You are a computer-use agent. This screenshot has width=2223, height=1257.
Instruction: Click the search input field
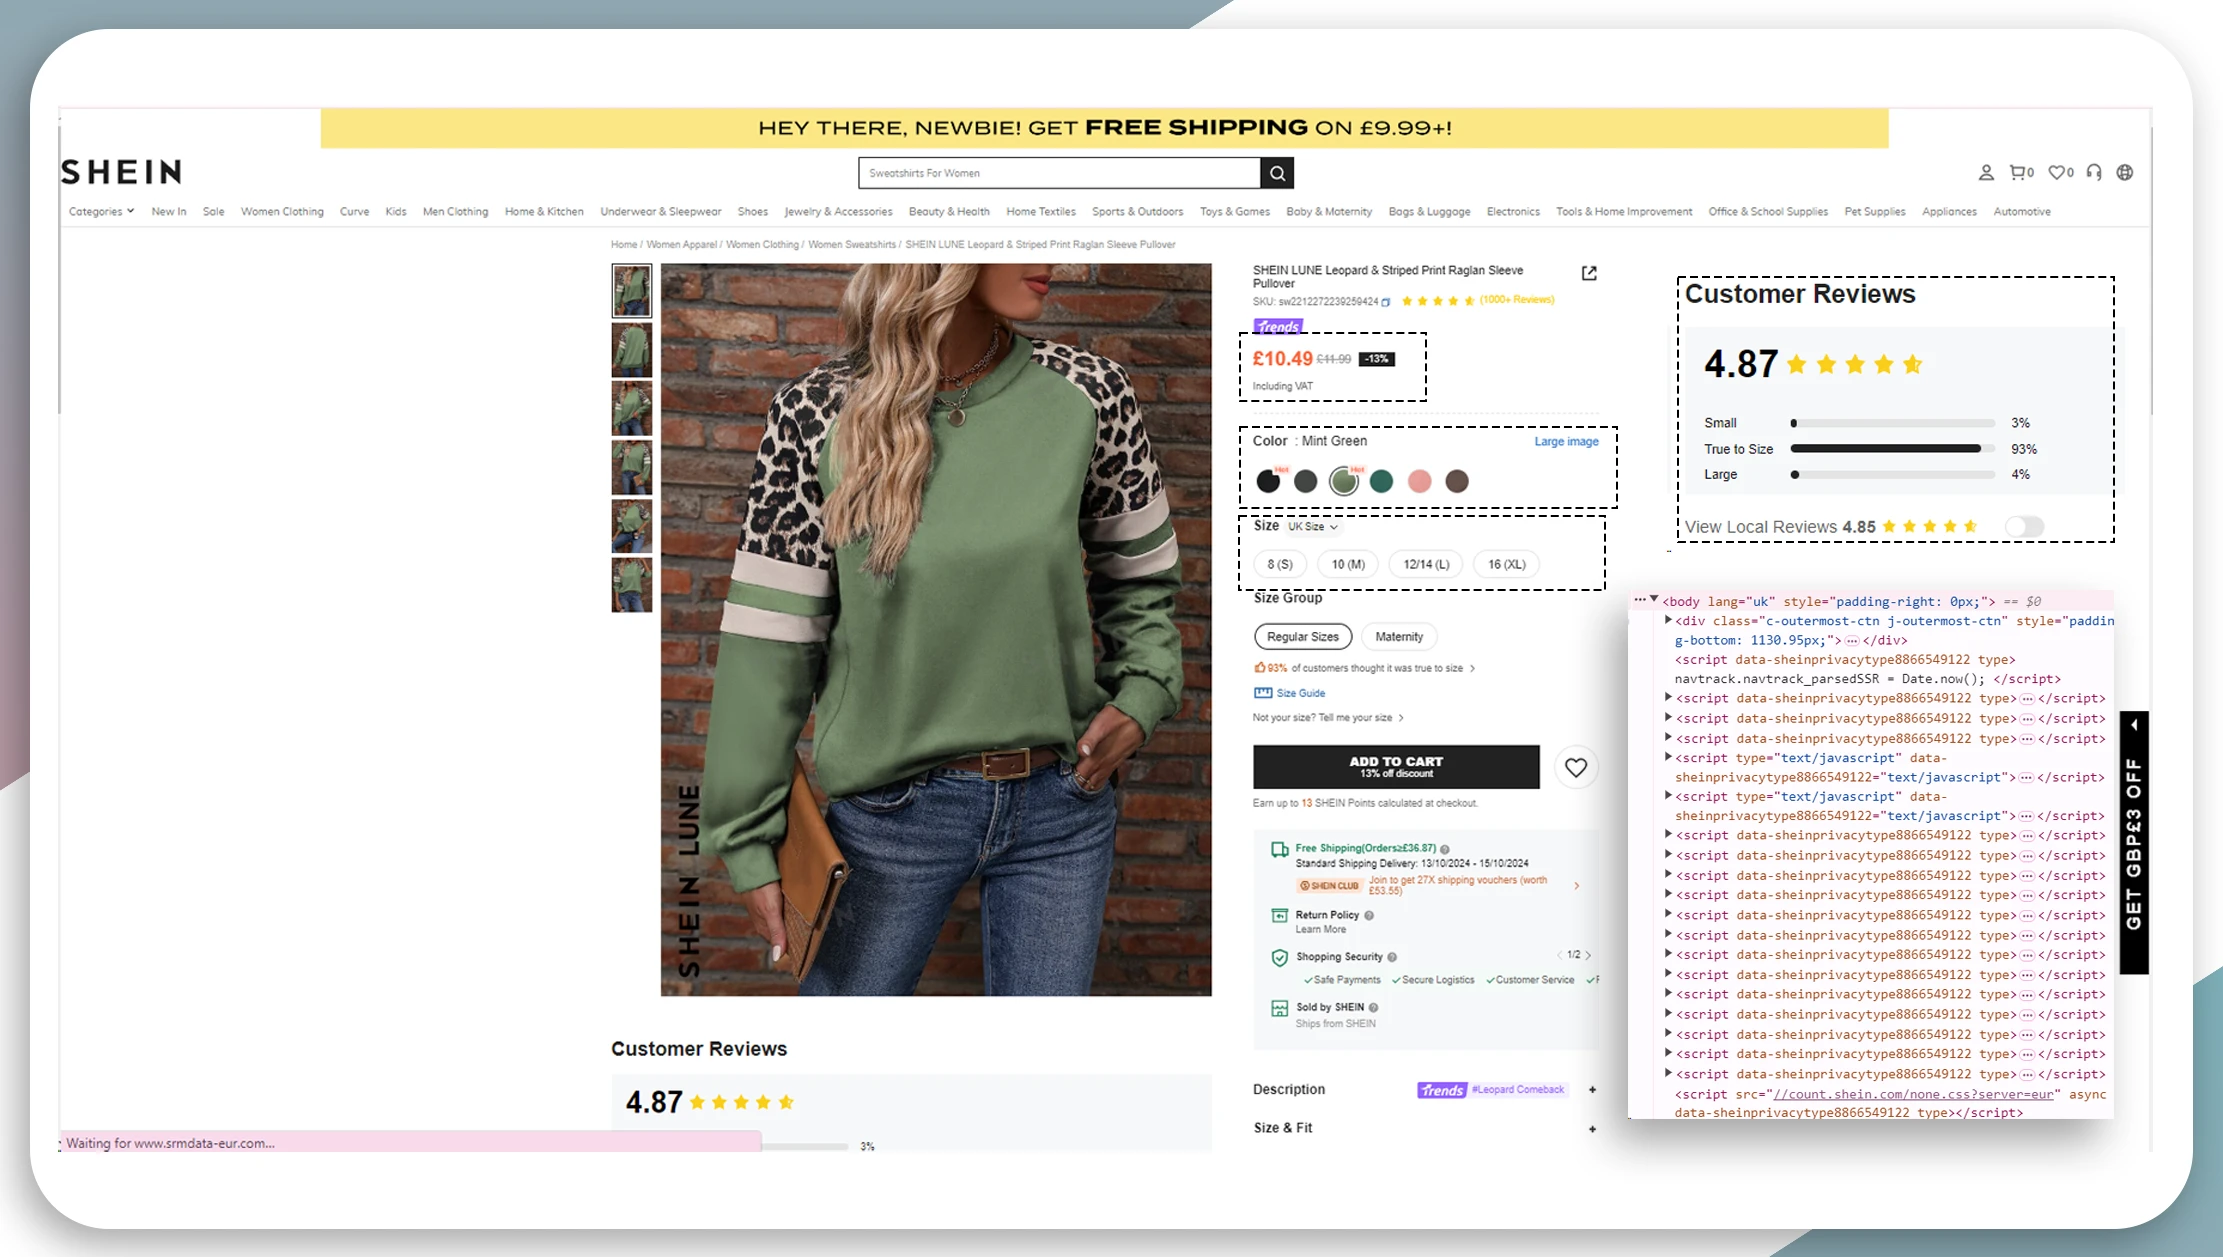point(1059,173)
